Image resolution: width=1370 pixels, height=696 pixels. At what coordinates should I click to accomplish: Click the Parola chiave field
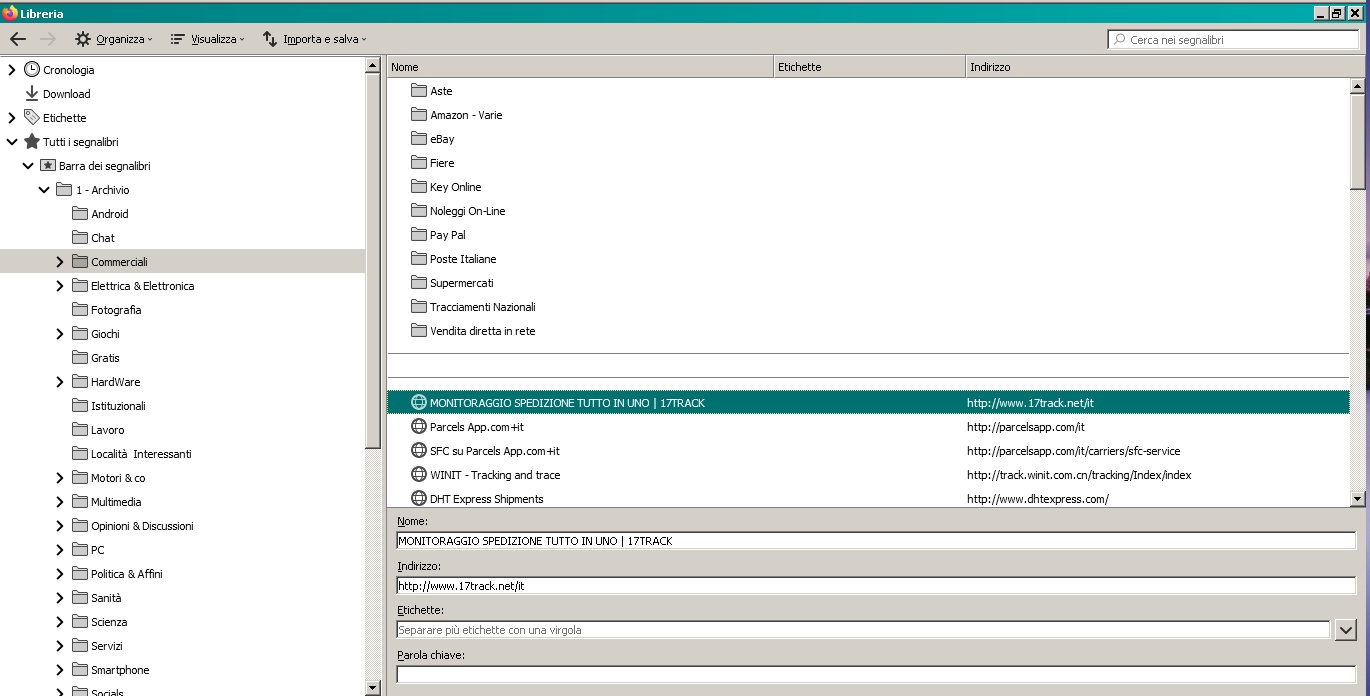(876, 674)
